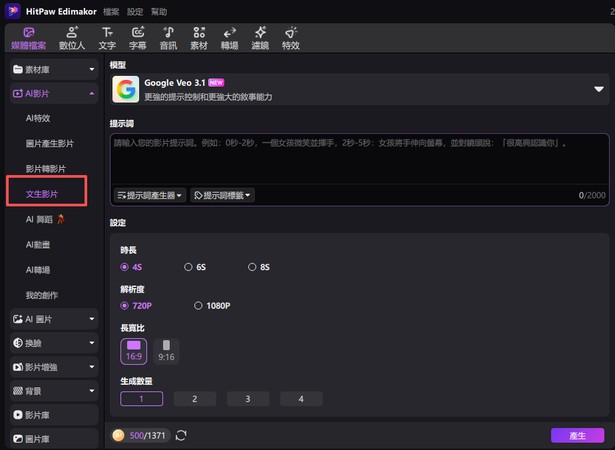Viewport: 615px width, 450px height.
Task: Select the 16:9 aspect ratio
Action: [134, 352]
